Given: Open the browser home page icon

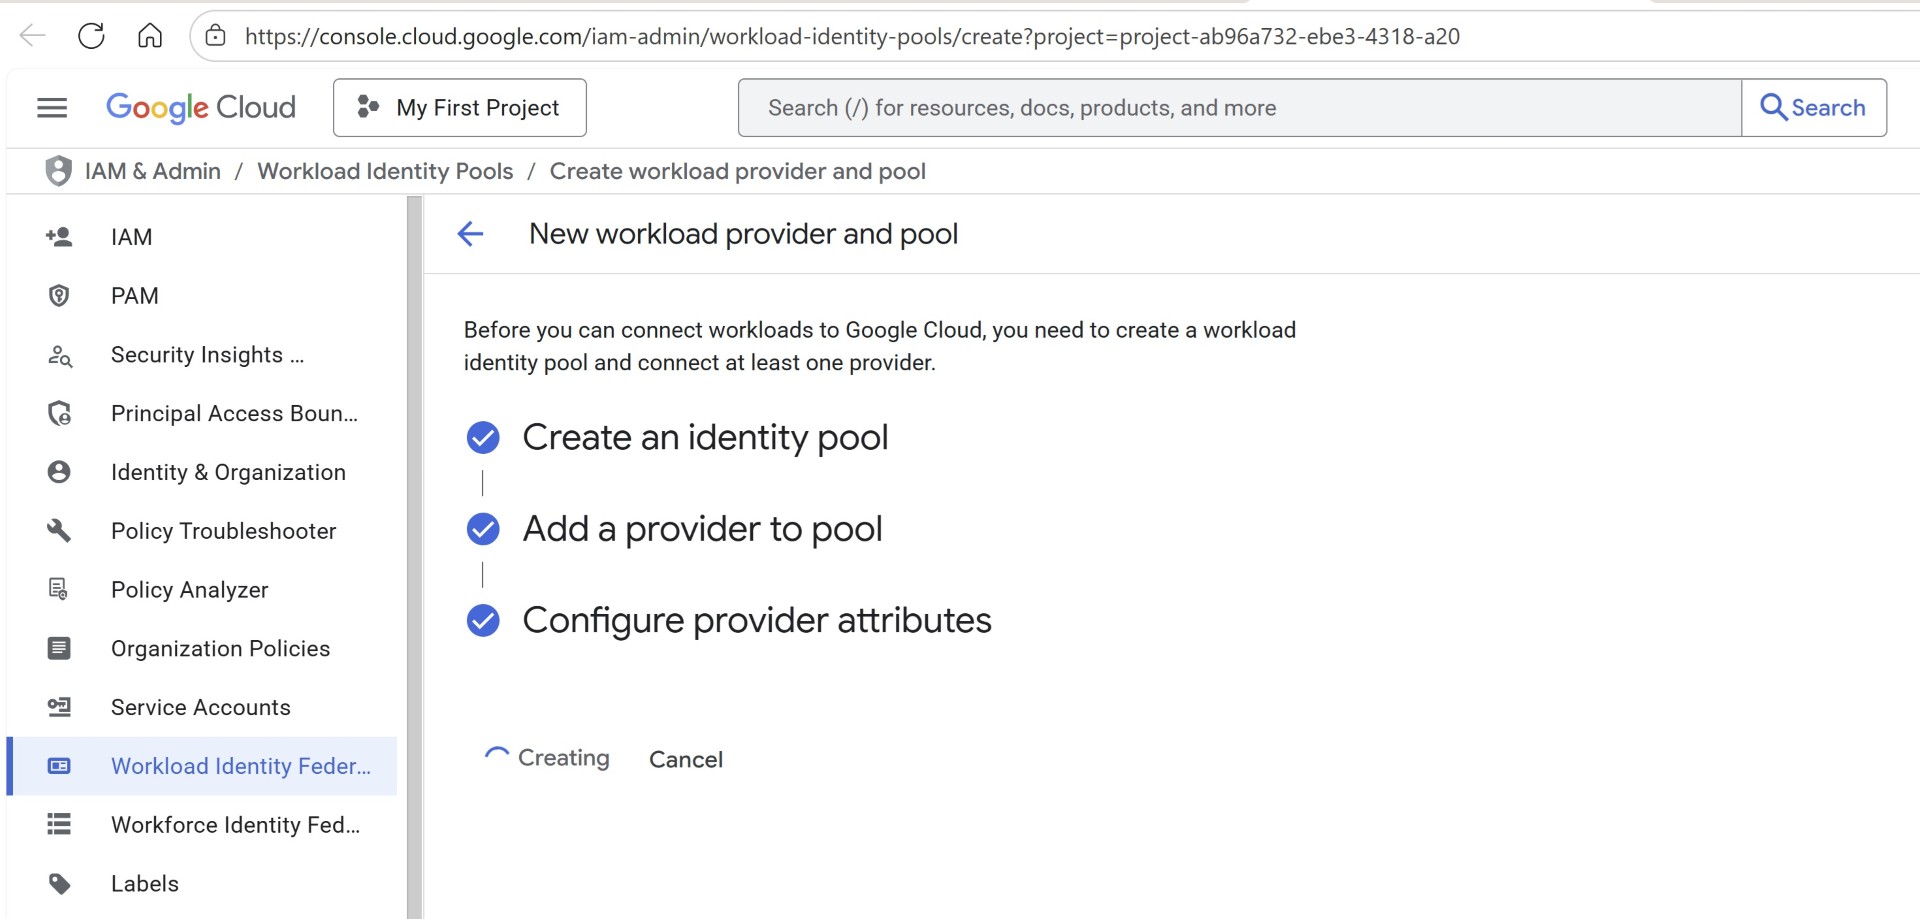Looking at the screenshot, I should [x=150, y=36].
